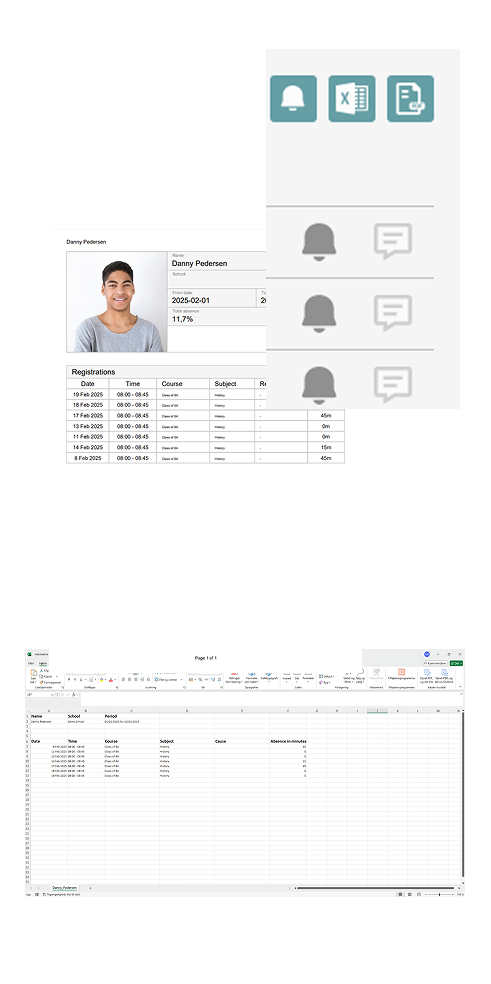Click Danny Pedersen's profile photo
The image size is (491, 984).
pos(117,302)
